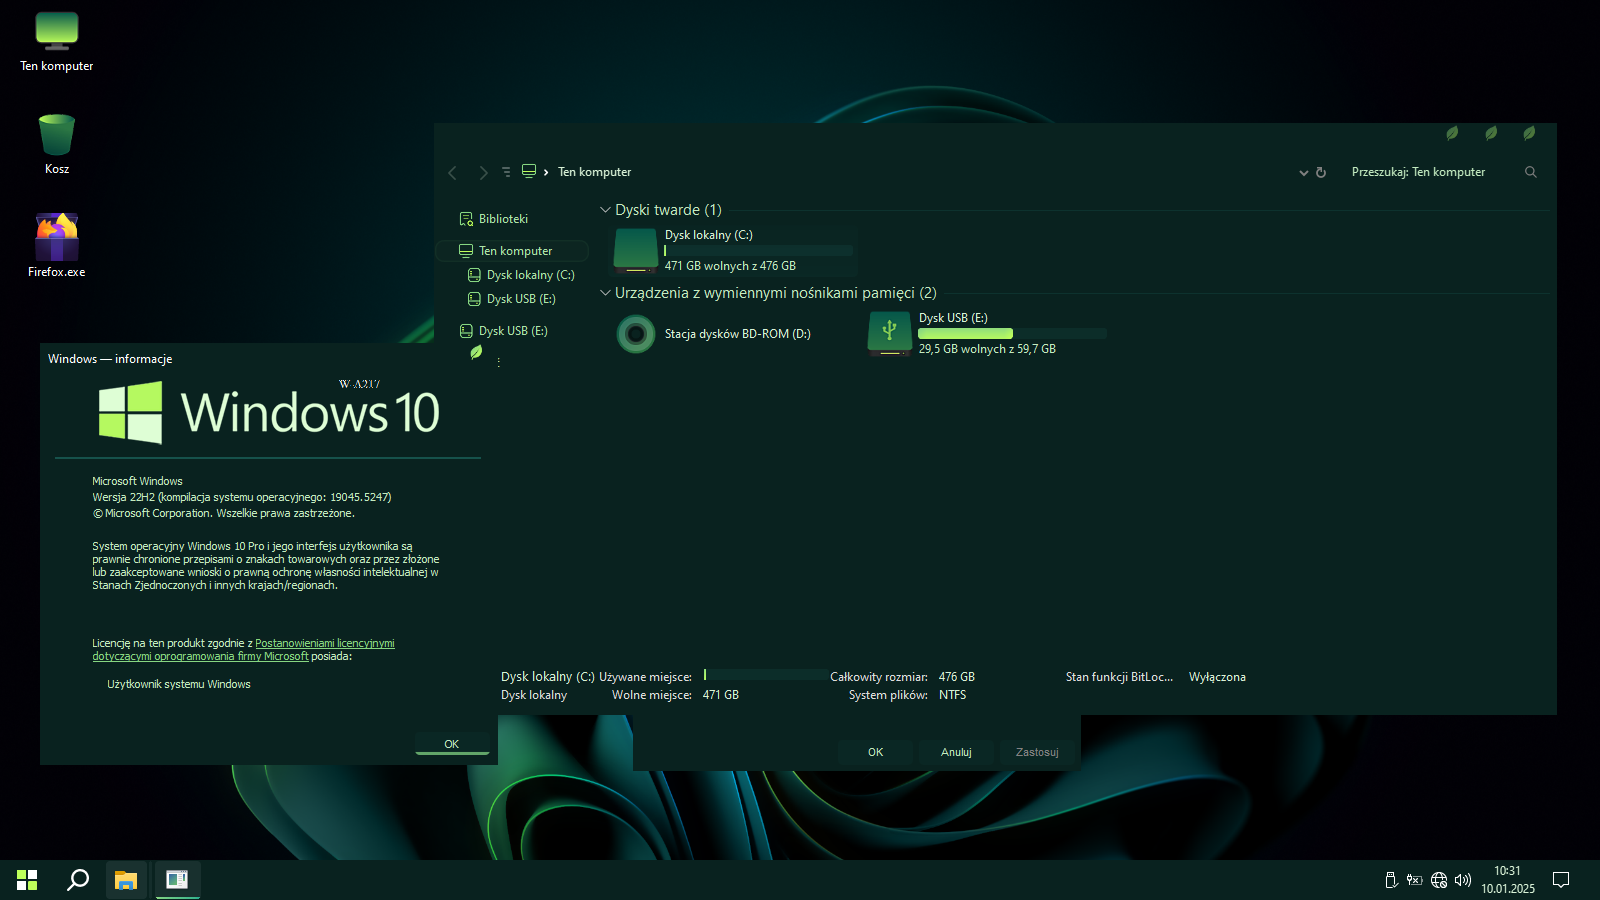Open File Explorer from the taskbar
The image size is (1600, 900).
click(126, 880)
